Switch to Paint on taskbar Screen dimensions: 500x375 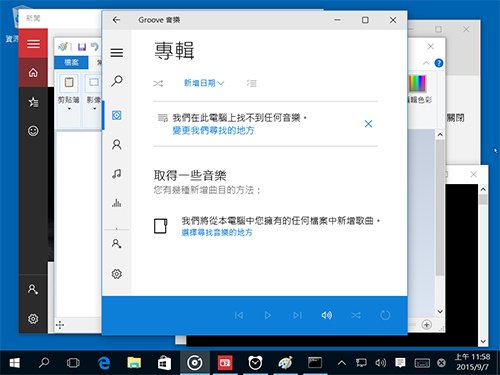click(285, 363)
